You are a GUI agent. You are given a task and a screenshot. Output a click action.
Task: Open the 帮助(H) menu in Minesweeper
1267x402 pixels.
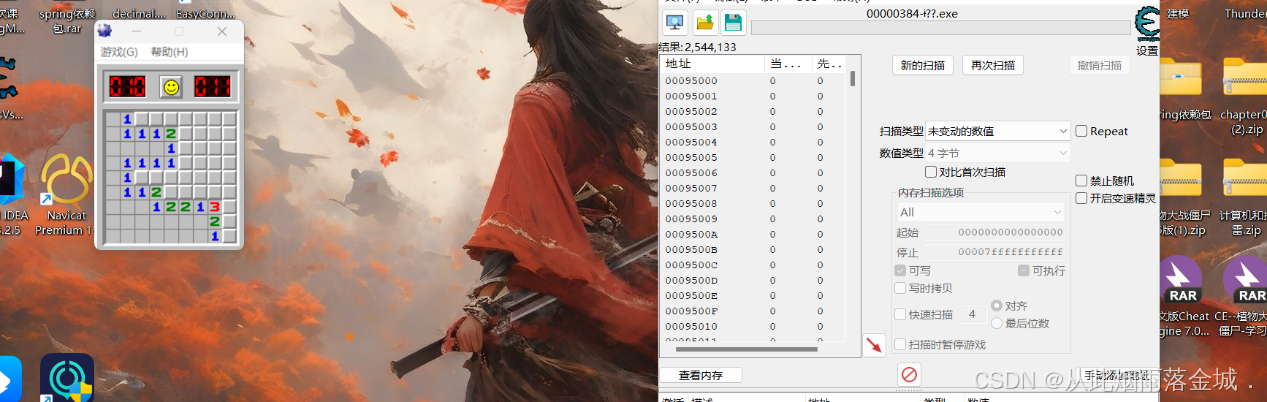point(169,52)
